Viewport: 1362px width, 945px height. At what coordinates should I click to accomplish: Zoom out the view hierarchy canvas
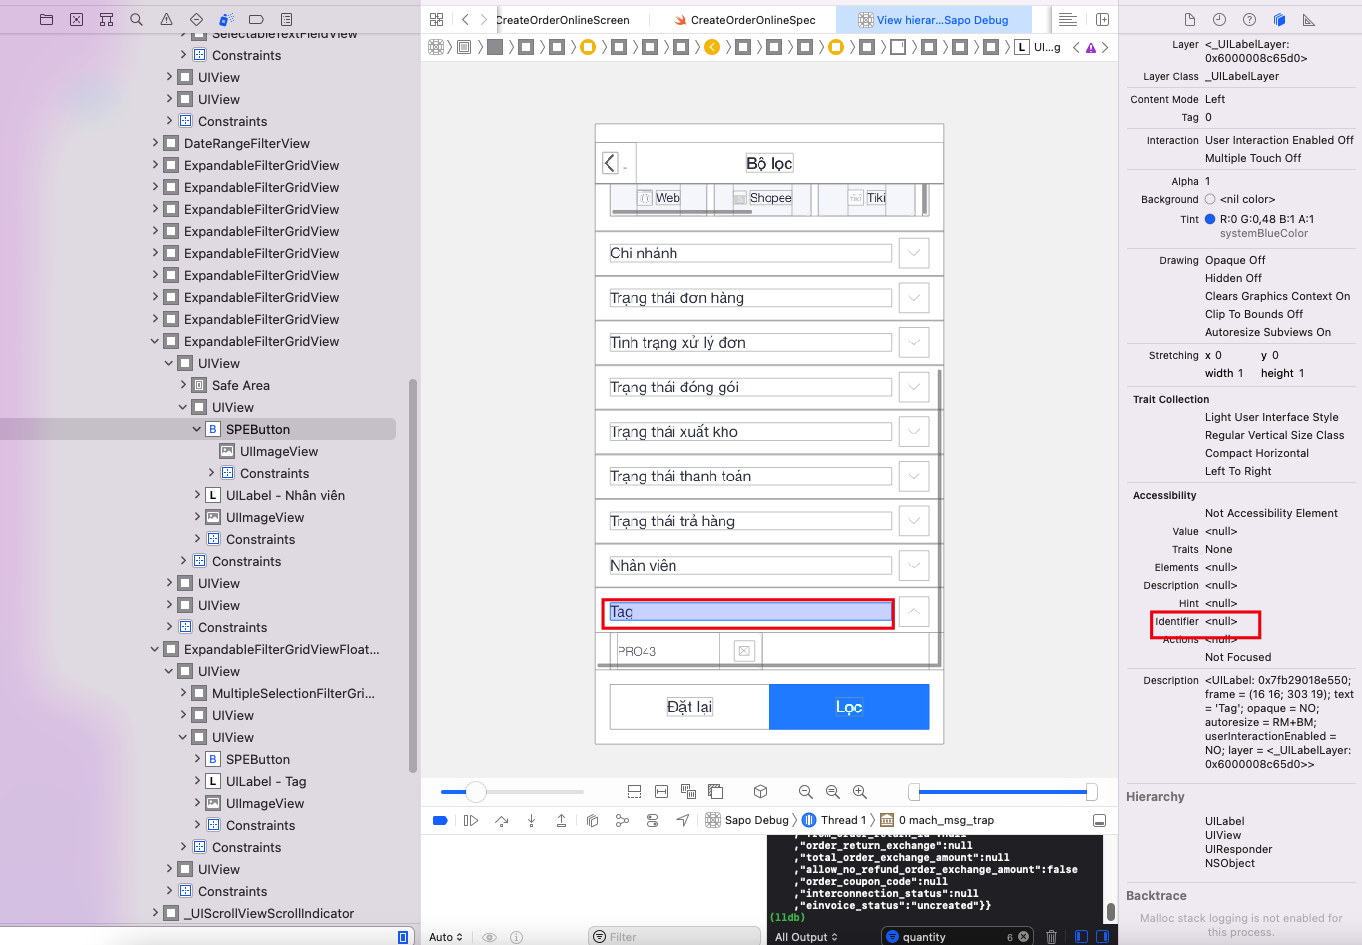coord(805,791)
